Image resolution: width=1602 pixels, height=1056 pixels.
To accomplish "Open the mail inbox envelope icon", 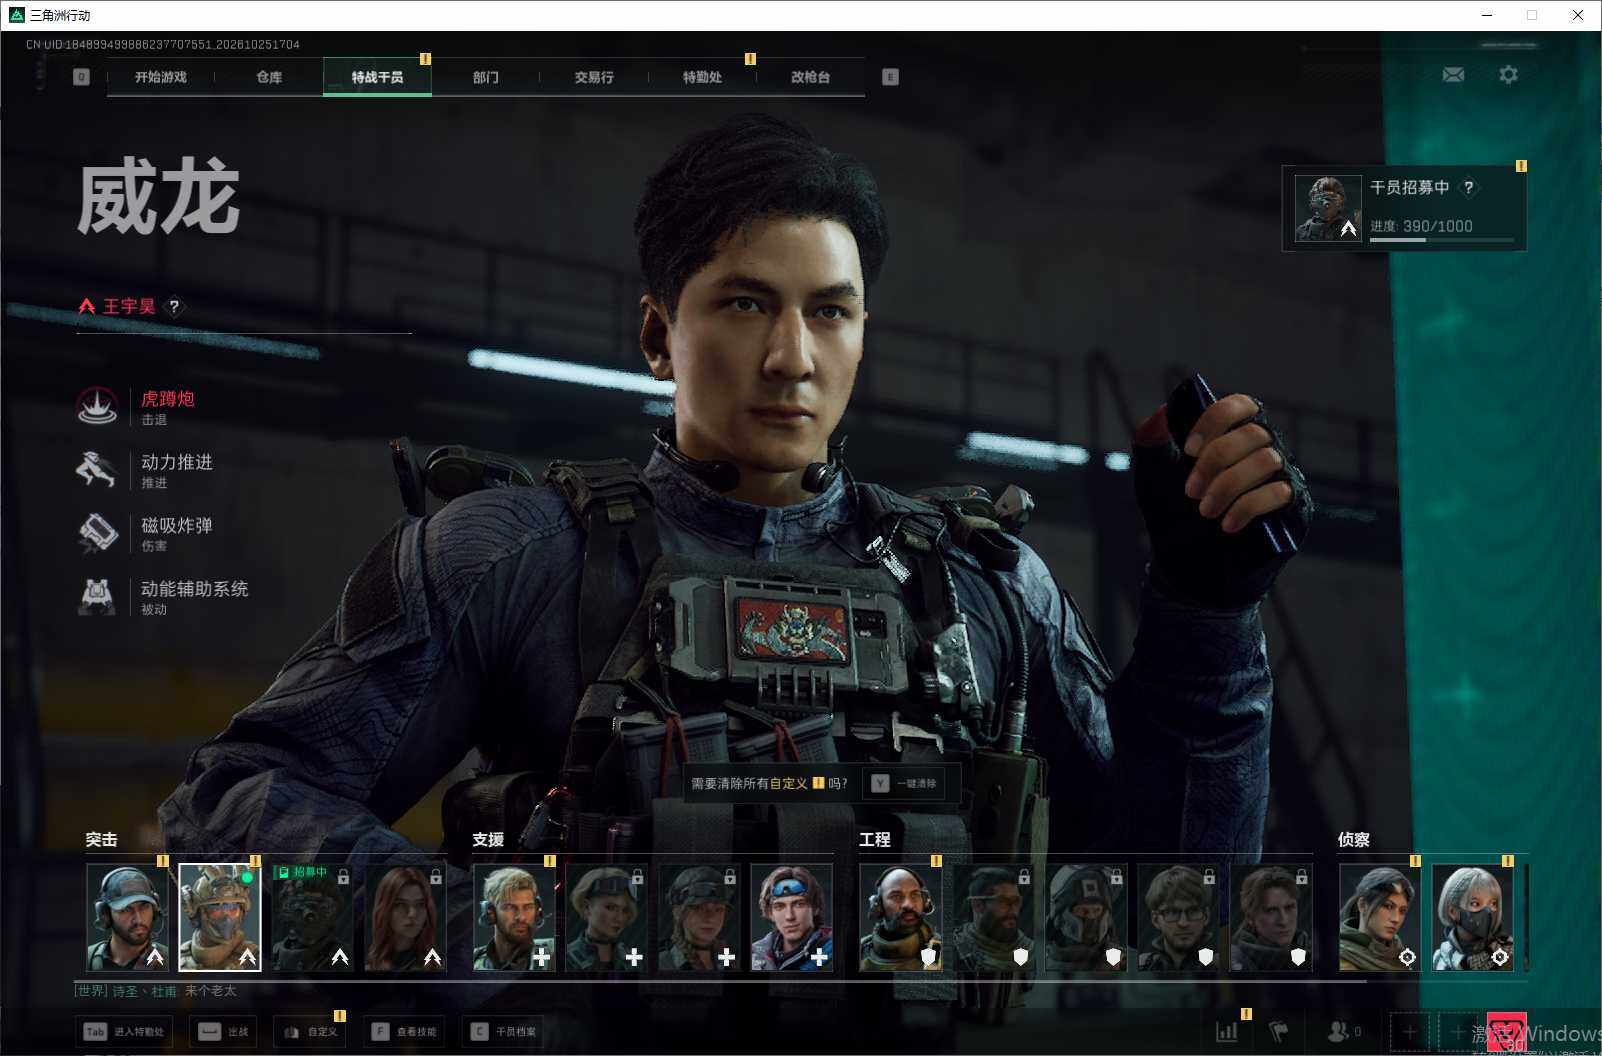I will [x=1453, y=75].
